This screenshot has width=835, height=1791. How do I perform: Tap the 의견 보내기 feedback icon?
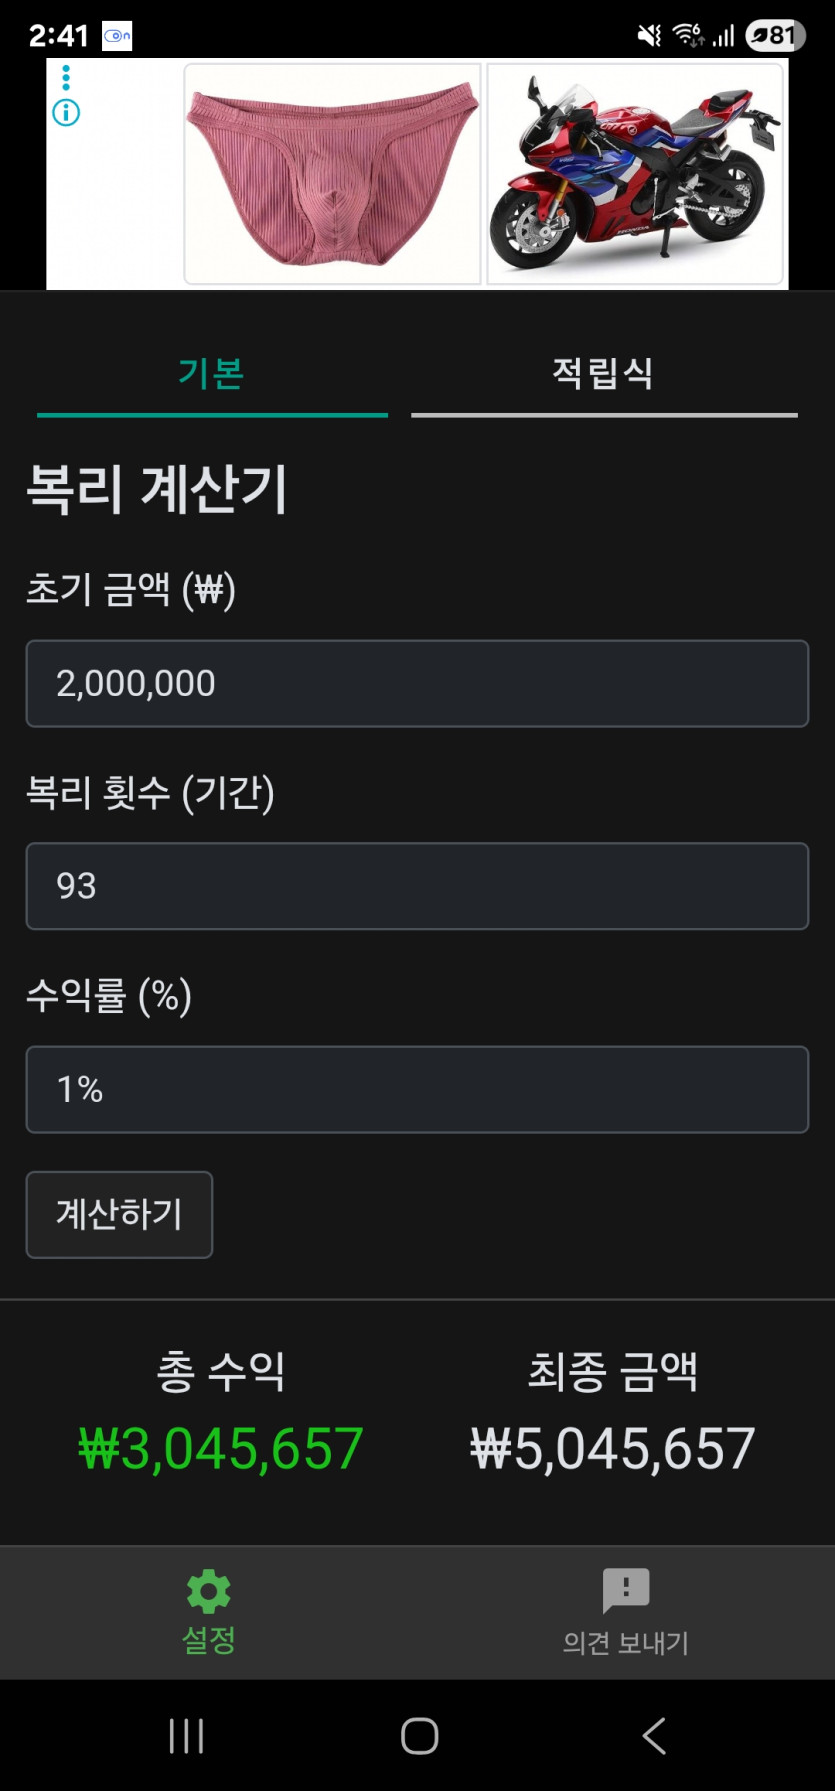[626, 1590]
